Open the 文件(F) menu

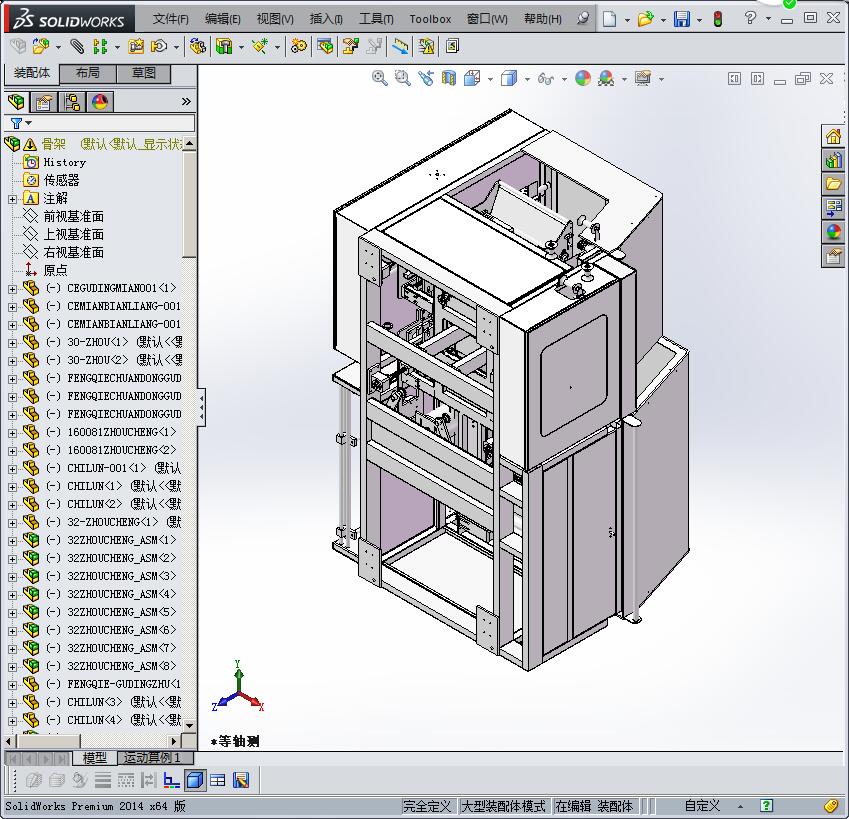click(x=171, y=19)
